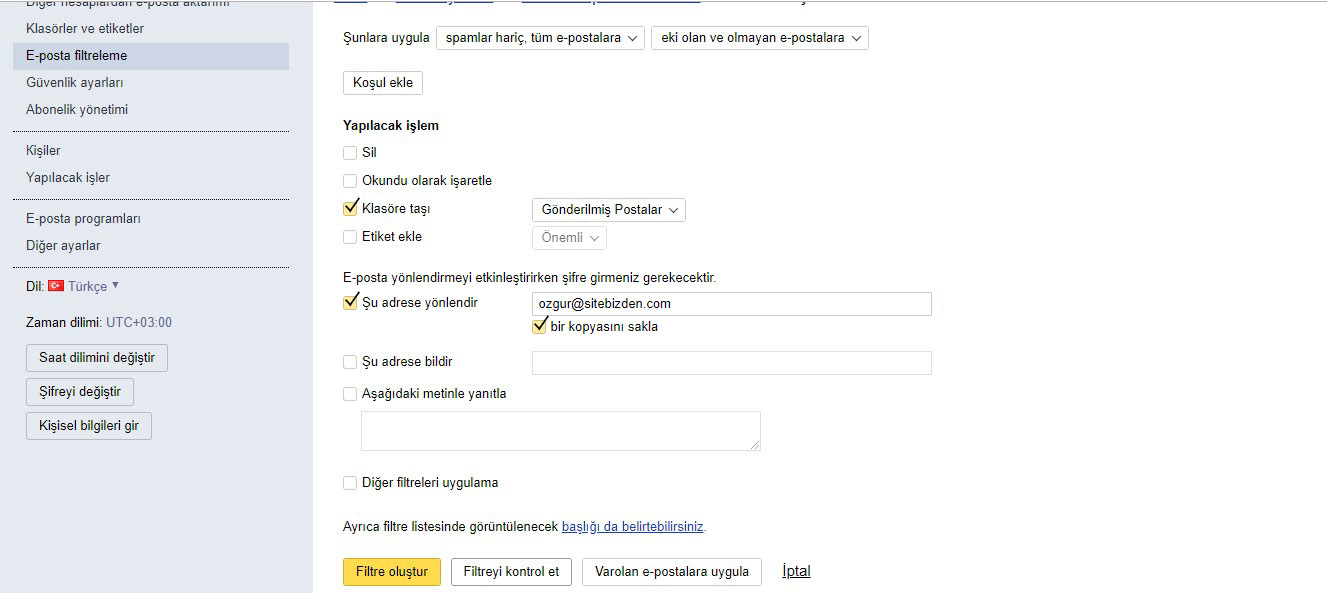Open the eki olan ve olmayan e-postalara dropdown
The height and width of the screenshot is (593, 1327).
759,38
